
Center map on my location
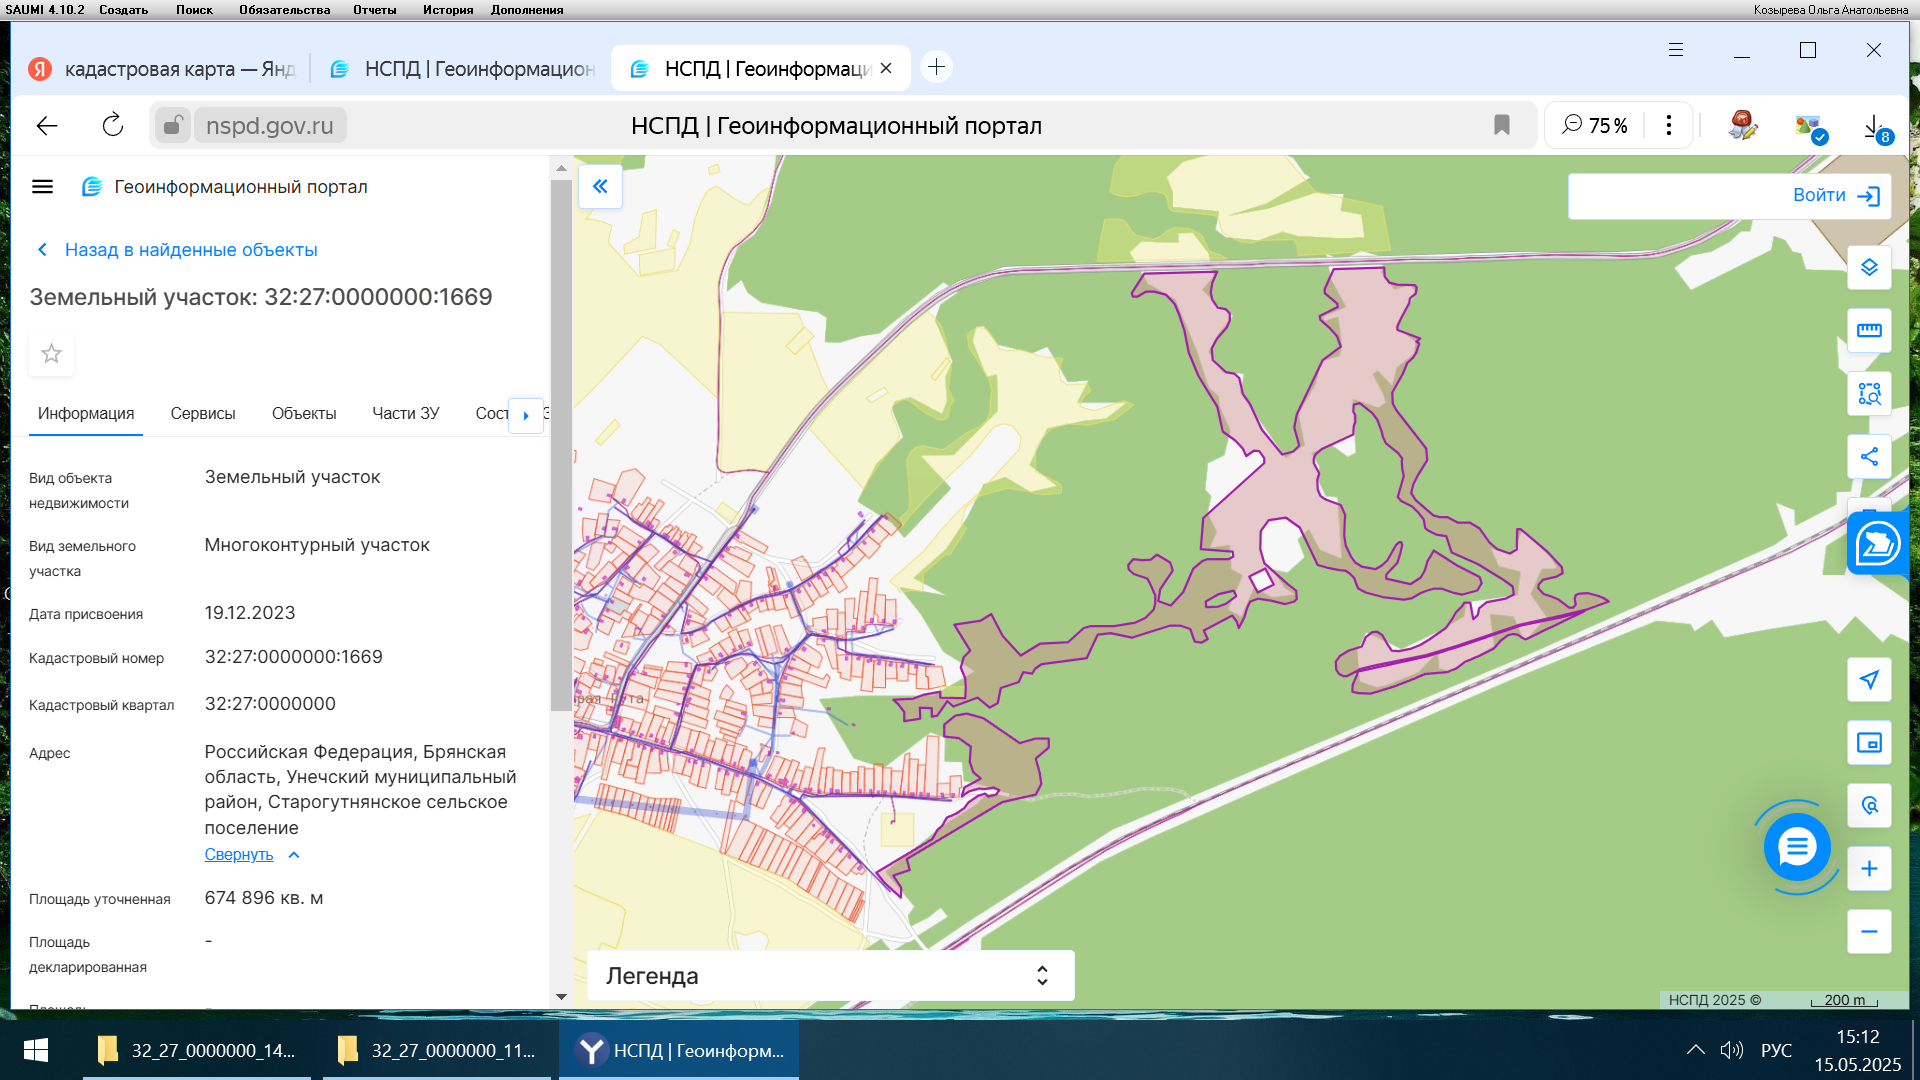pos(1868,680)
